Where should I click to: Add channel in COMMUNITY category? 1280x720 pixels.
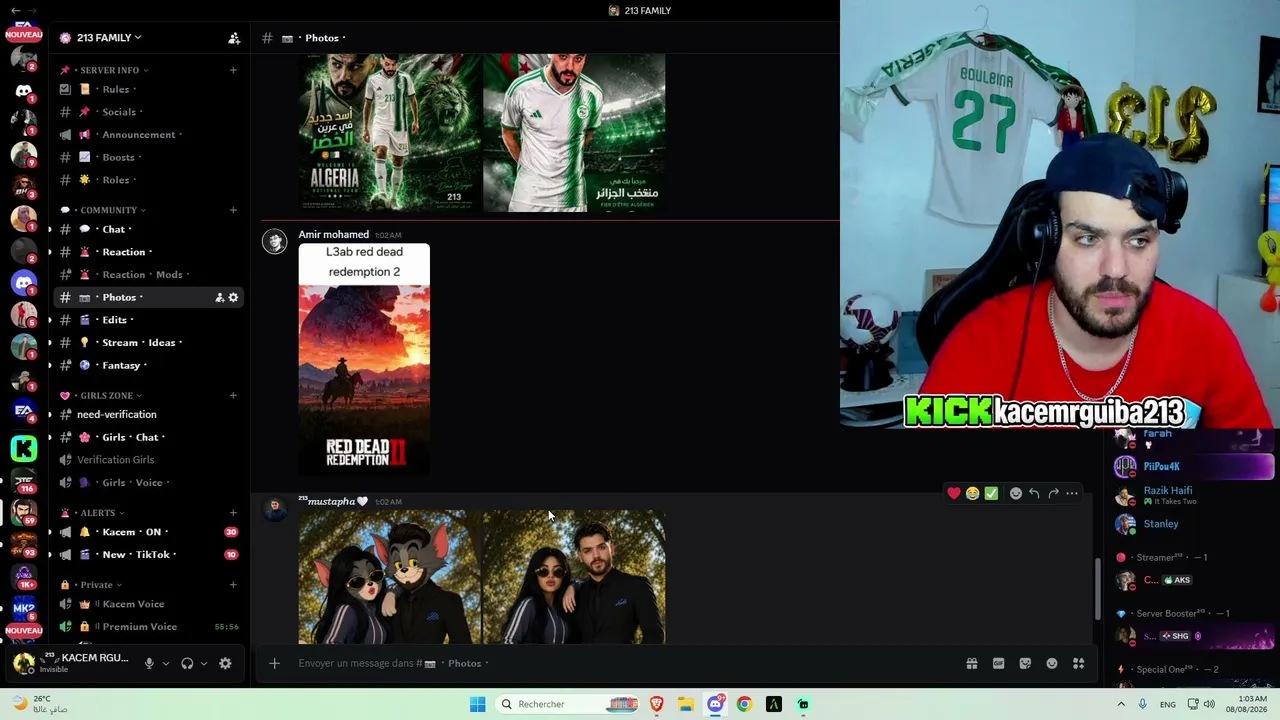point(233,210)
